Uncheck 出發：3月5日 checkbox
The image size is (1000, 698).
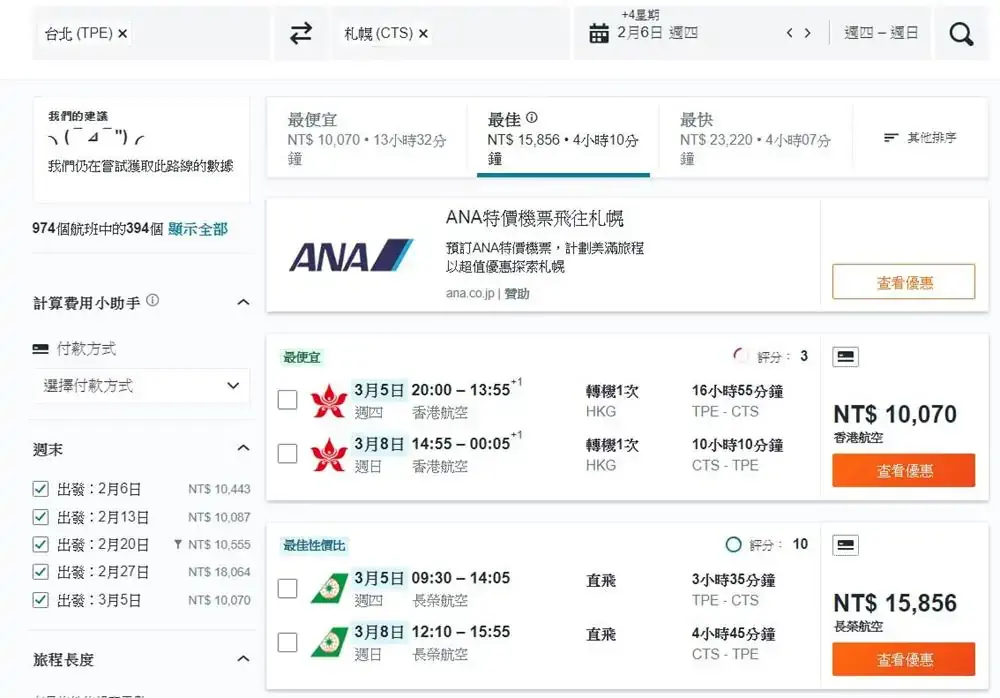click(x=40, y=600)
